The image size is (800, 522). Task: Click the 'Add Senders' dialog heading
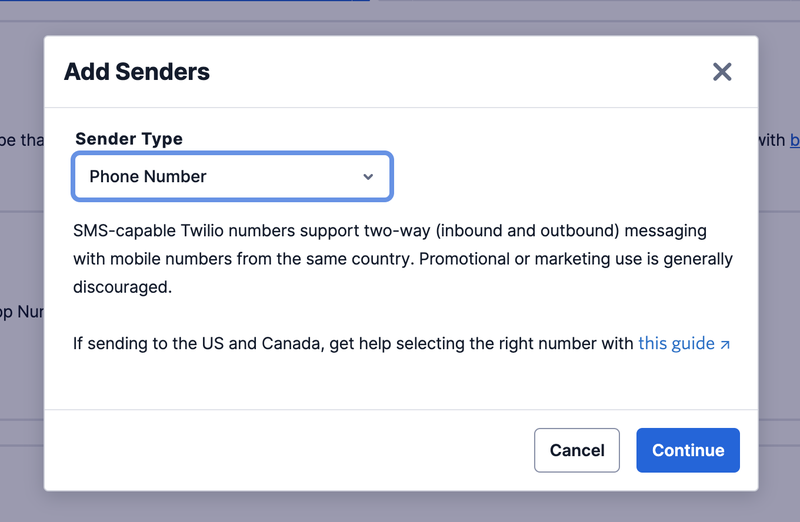coord(137,72)
